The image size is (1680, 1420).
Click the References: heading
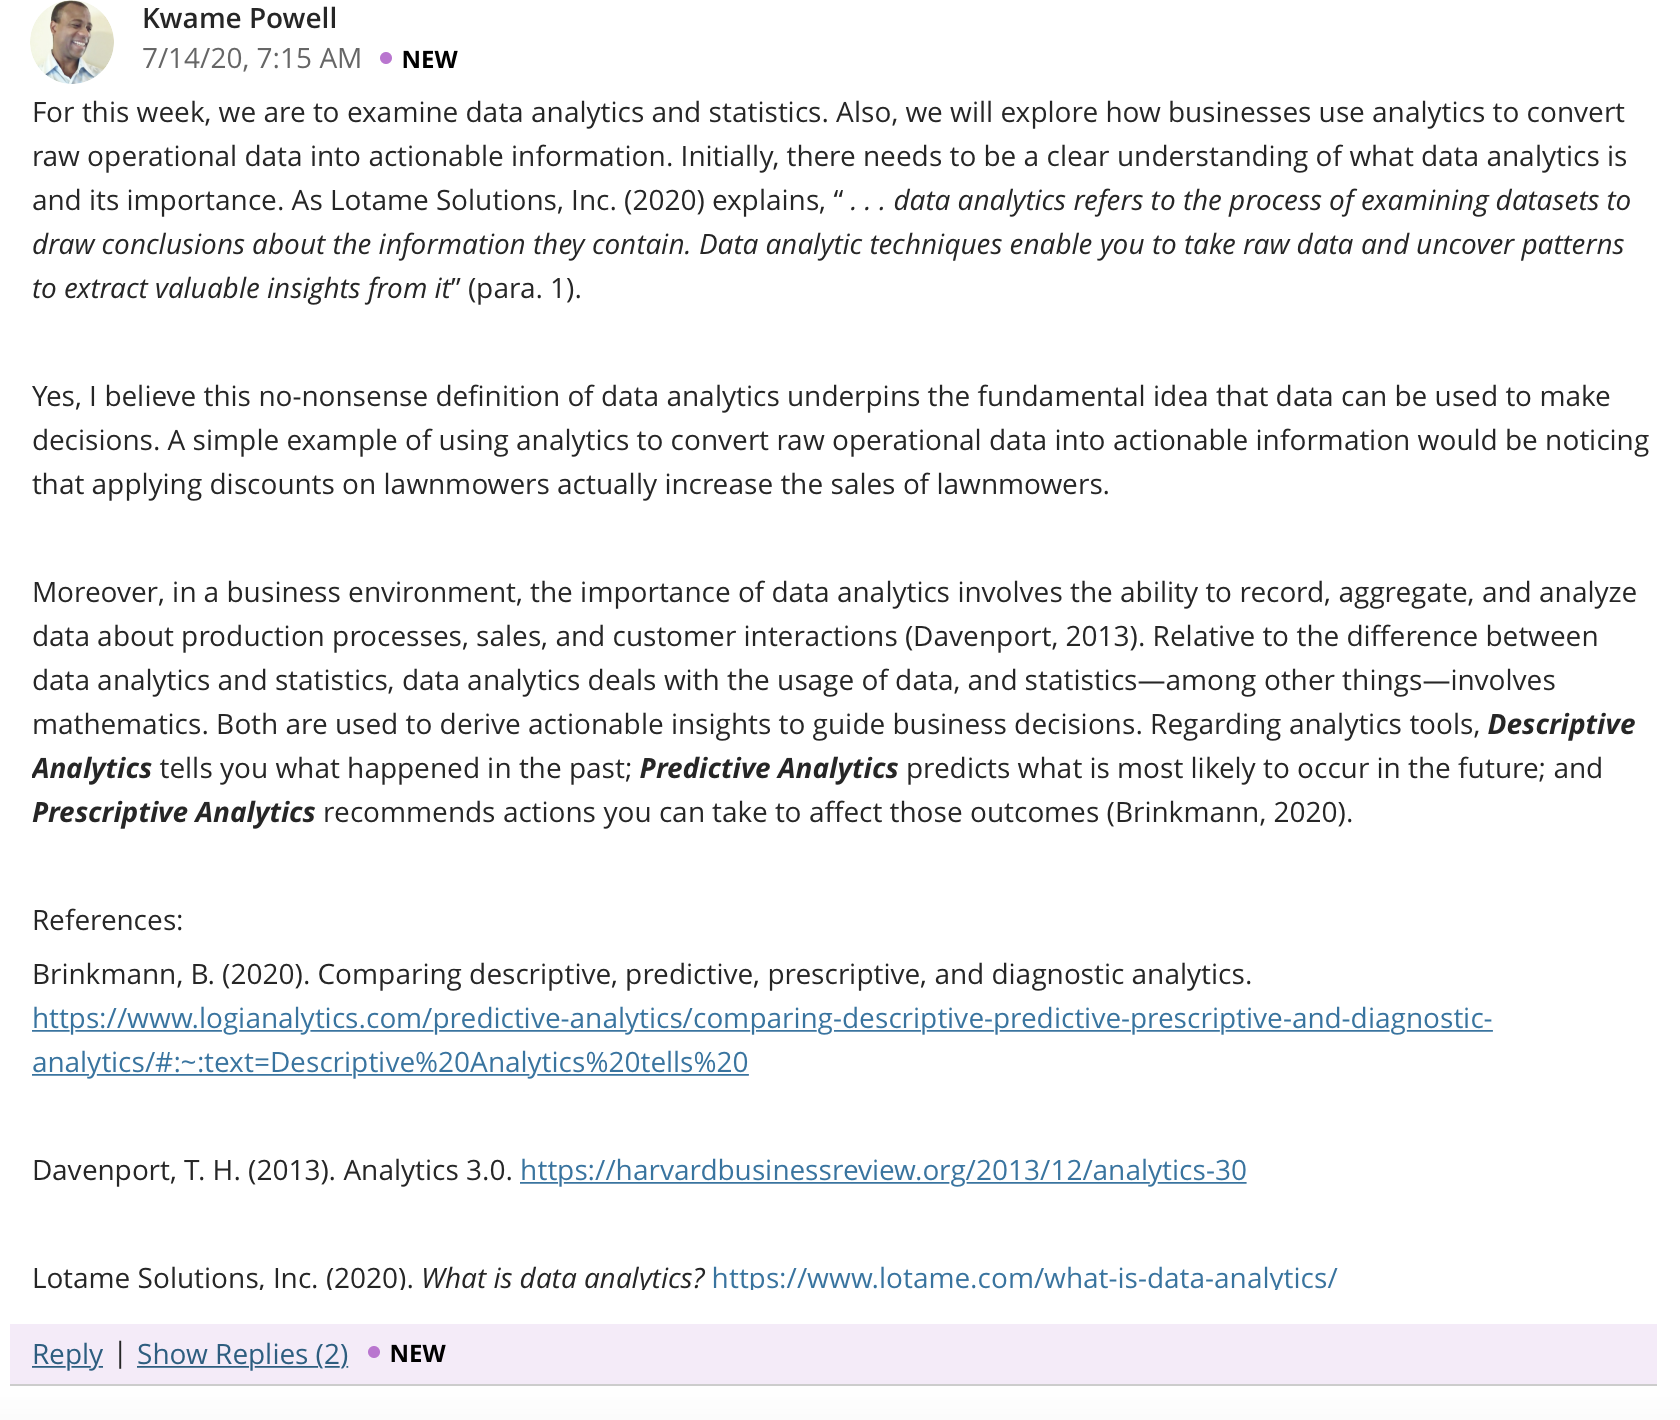pyautogui.click(x=107, y=920)
